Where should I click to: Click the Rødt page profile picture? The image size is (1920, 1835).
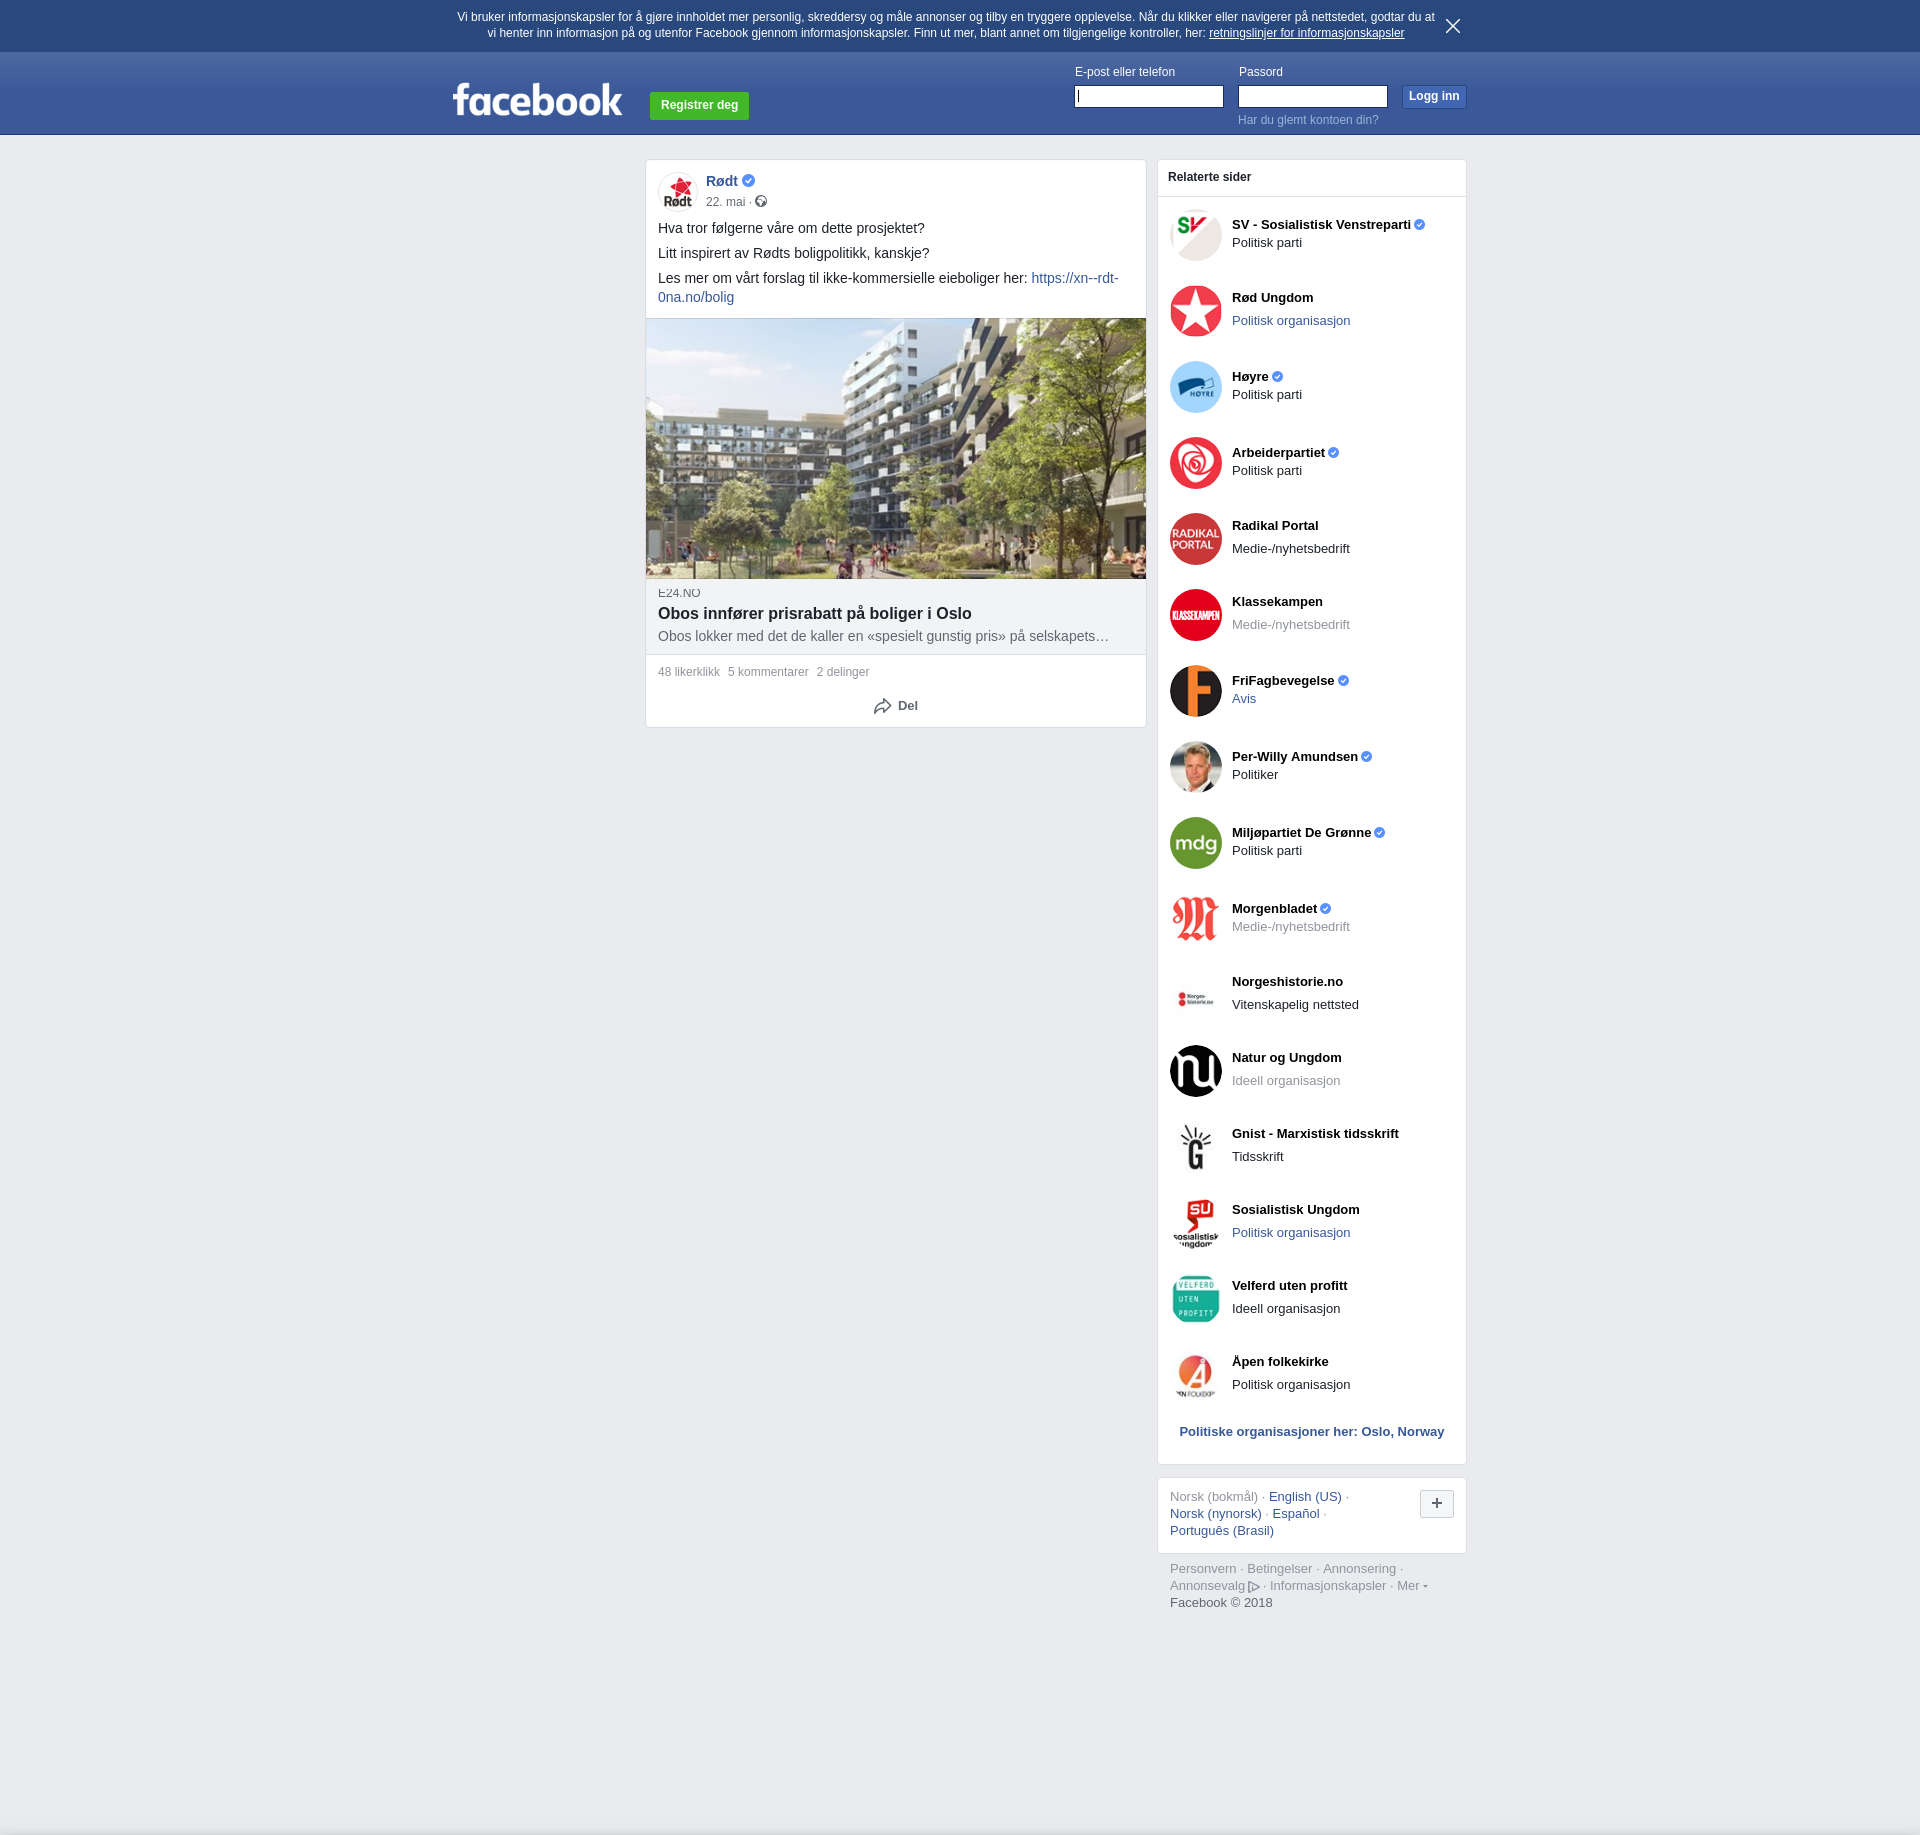click(x=678, y=191)
